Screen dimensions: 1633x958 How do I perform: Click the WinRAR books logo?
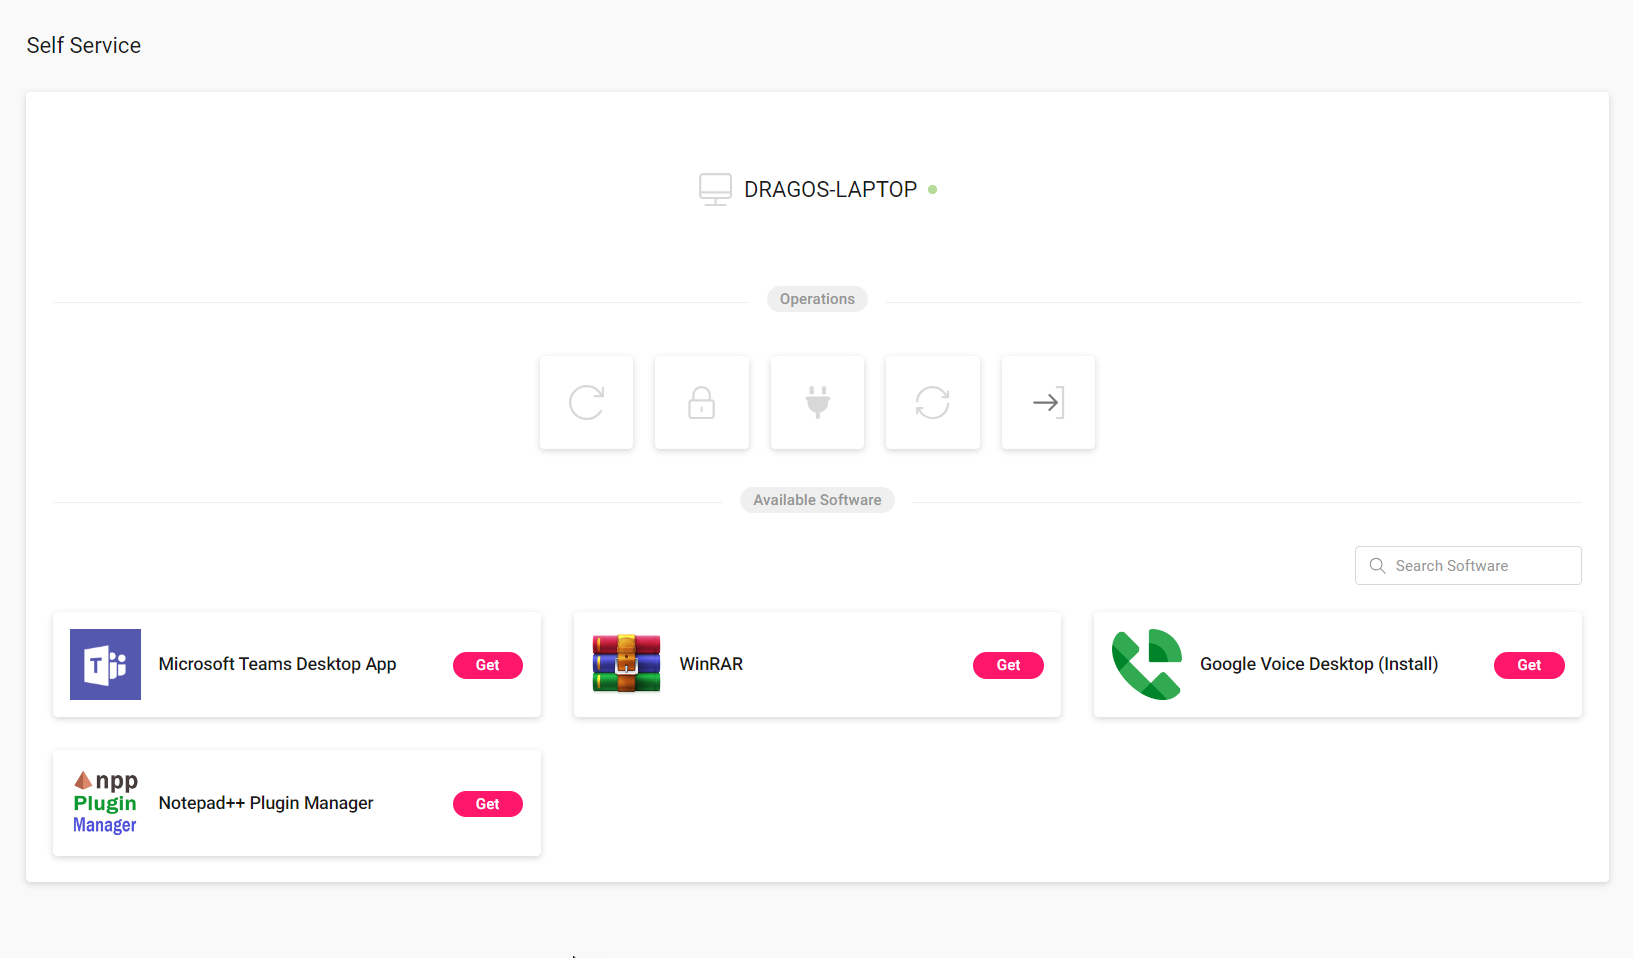[626, 664]
